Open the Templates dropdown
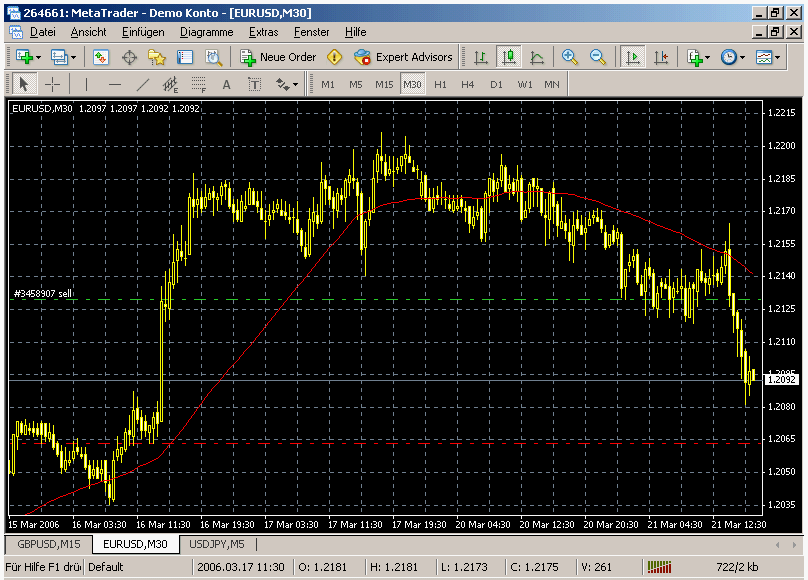Image resolution: width=808 pixels, height=580 pixels. click(778, 57)
